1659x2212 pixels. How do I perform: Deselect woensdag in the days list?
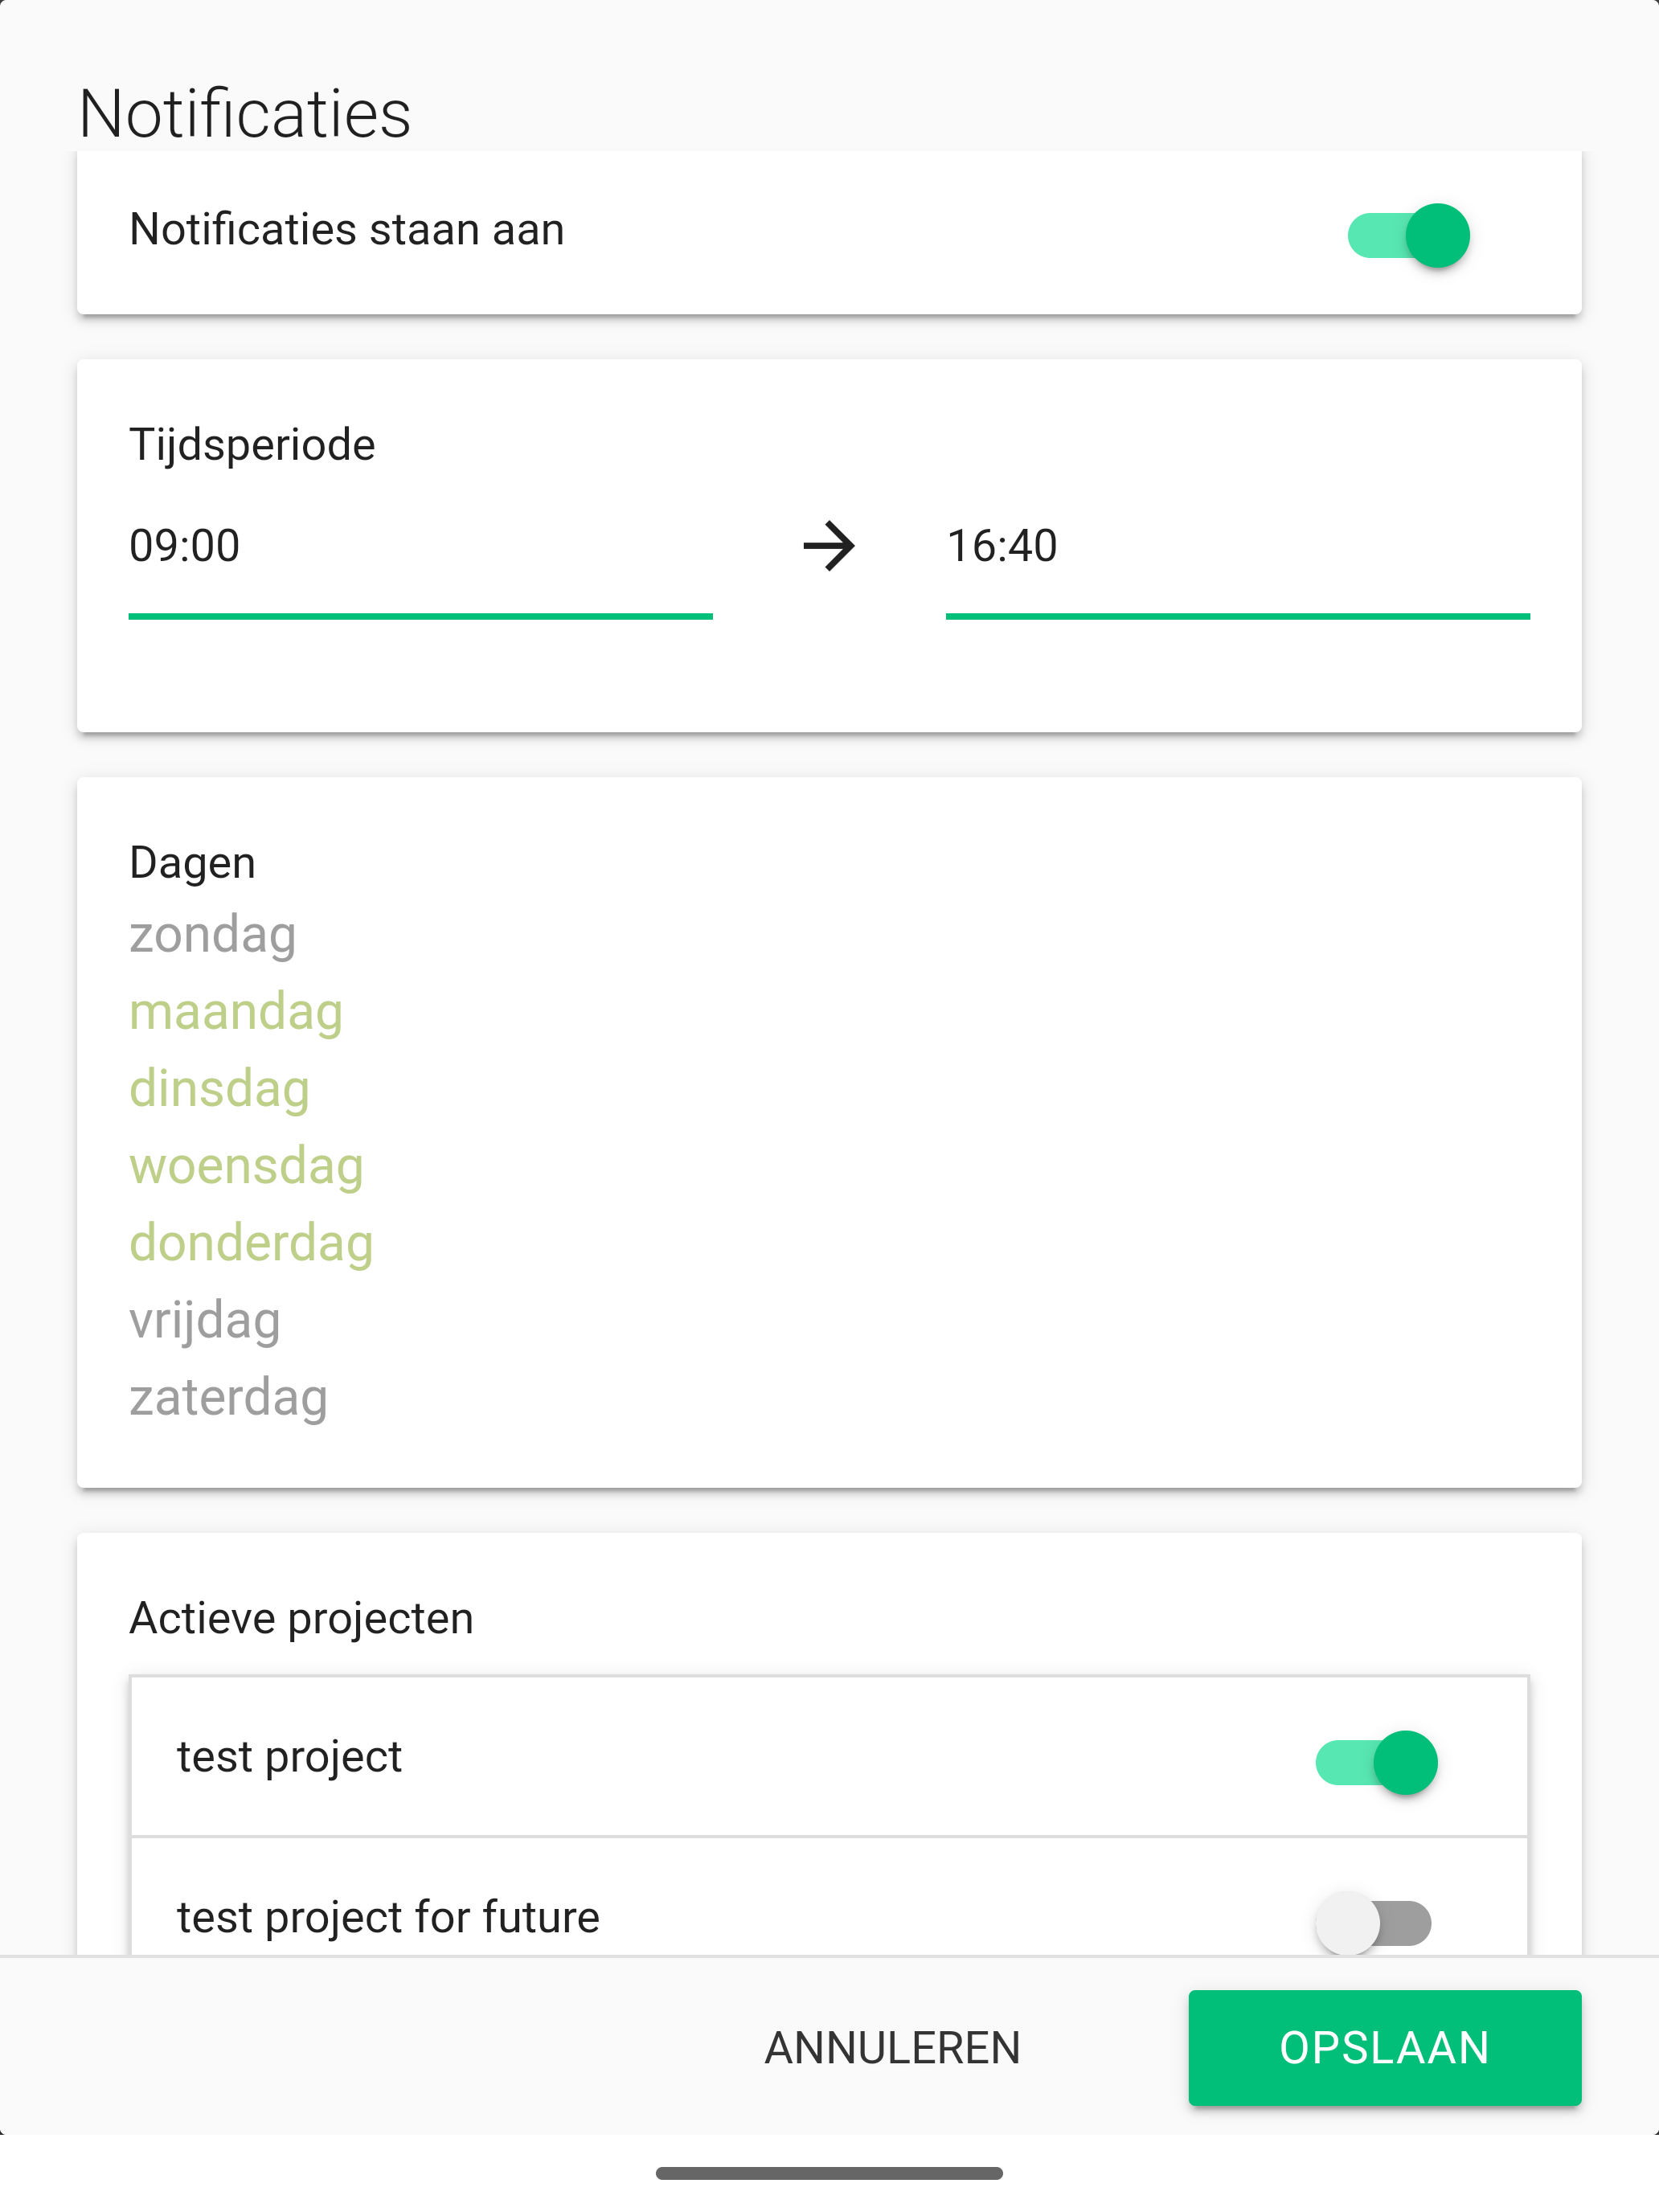[x=246, y=1166]
